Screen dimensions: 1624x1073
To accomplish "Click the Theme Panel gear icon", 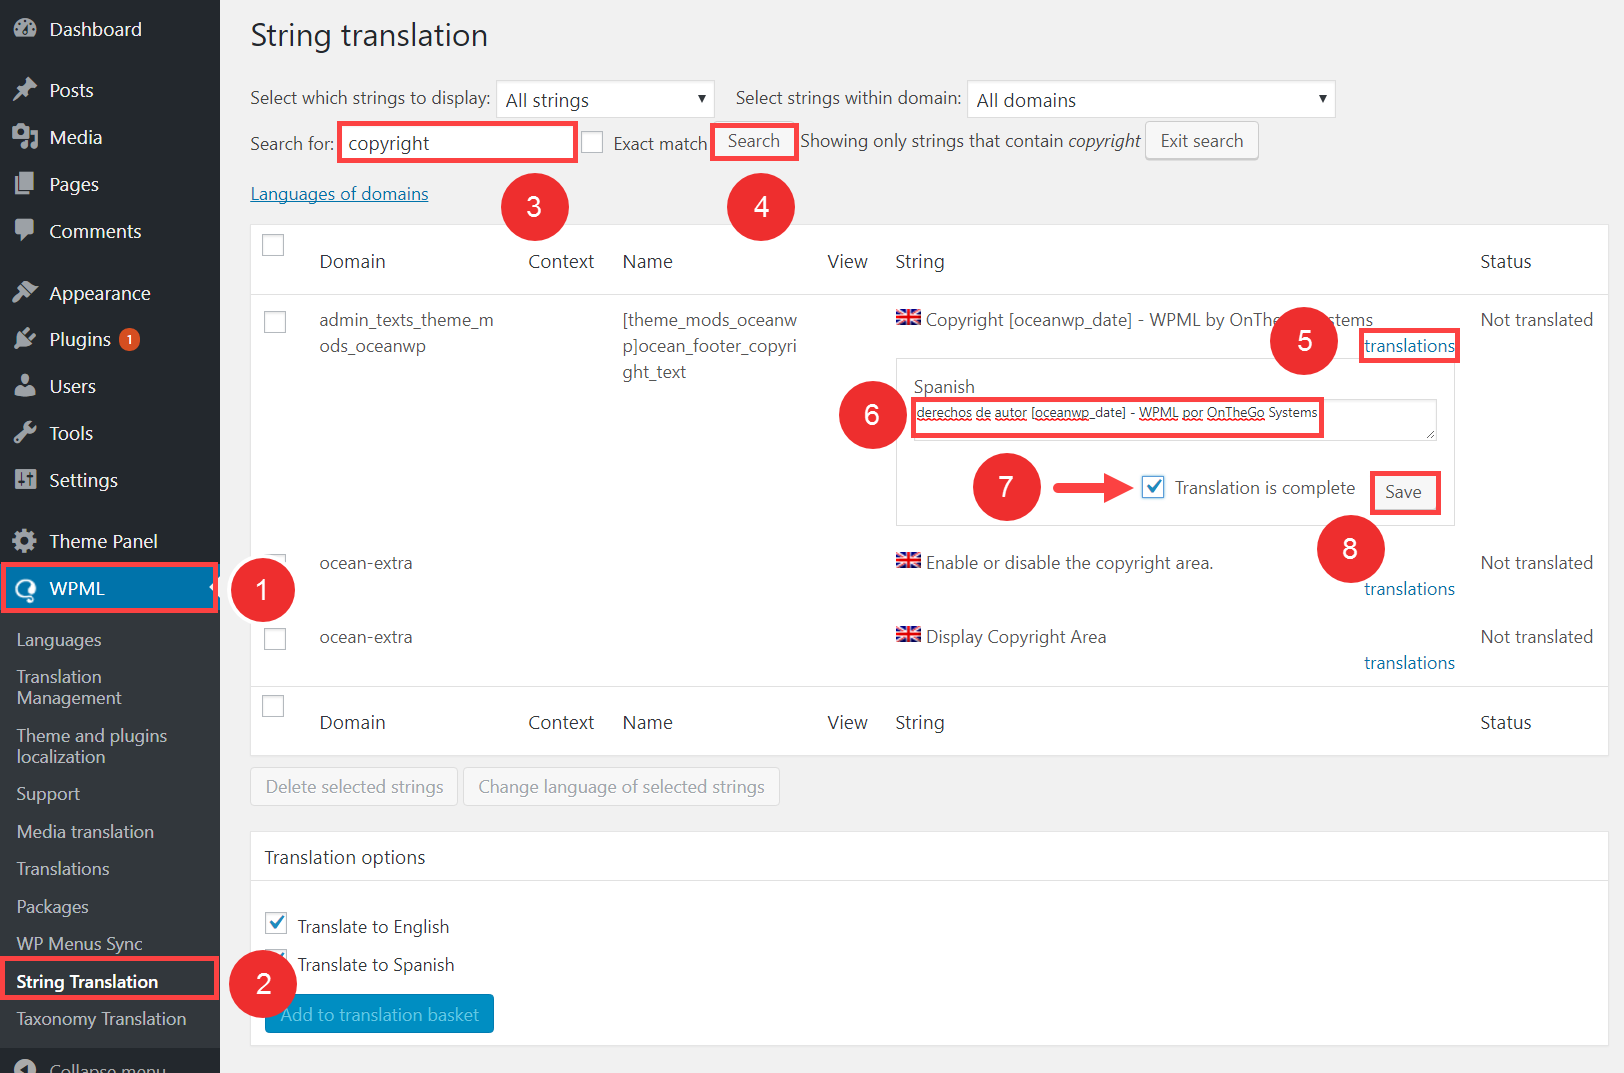I will pos(25,541).
